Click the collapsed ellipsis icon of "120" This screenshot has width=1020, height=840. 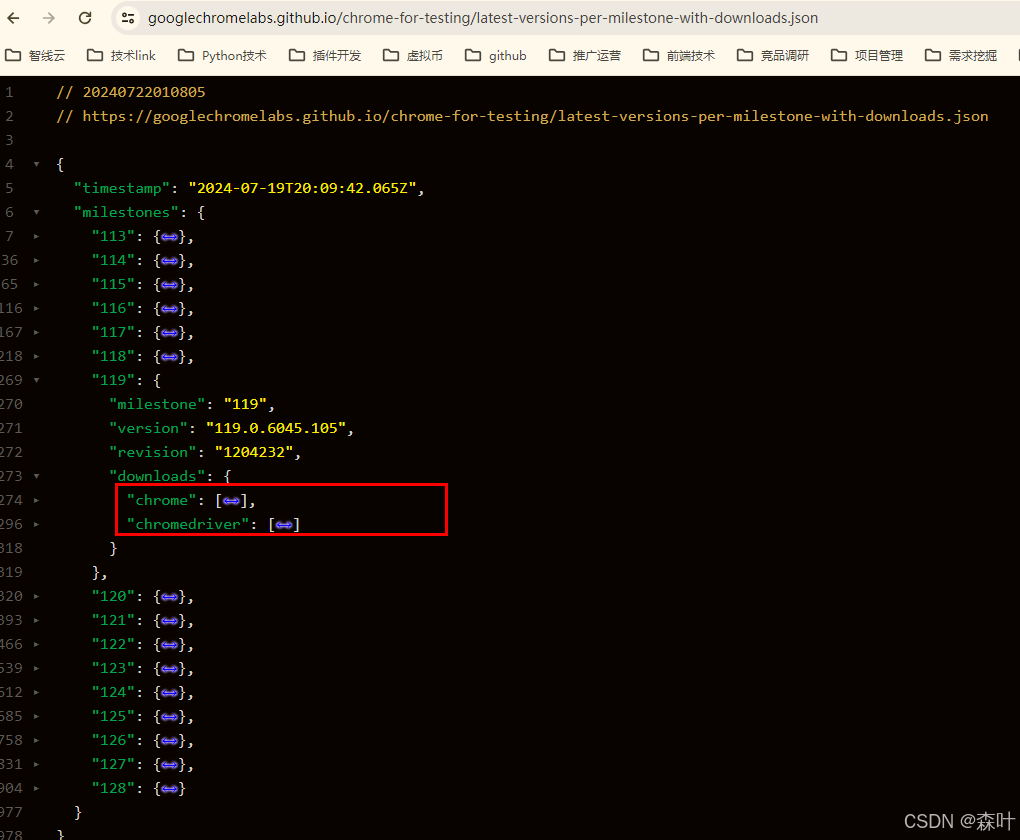tap(170, 597)
